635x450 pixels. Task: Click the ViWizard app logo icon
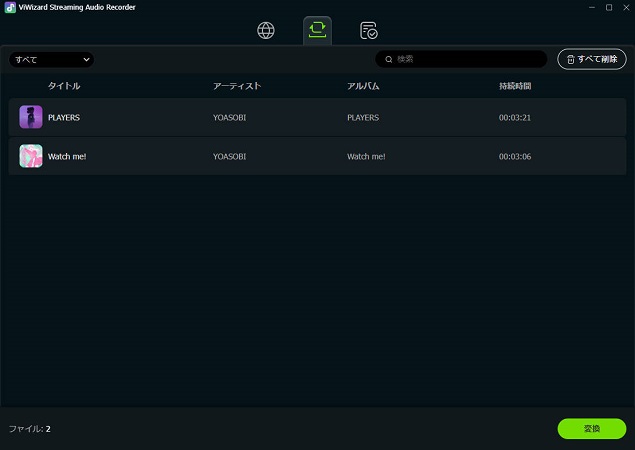(10, 7)
